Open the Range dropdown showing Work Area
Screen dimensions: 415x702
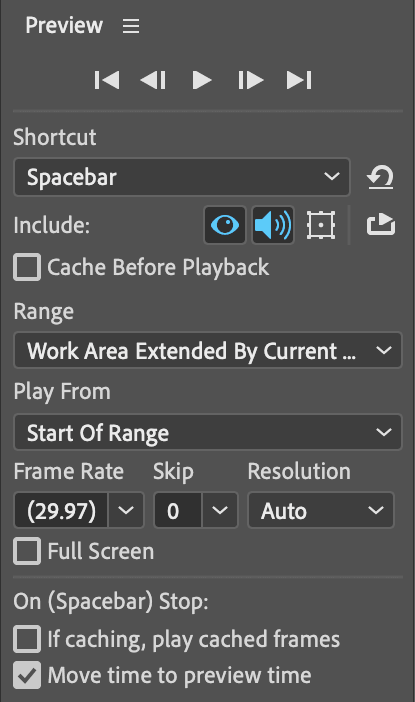(208, 350)
